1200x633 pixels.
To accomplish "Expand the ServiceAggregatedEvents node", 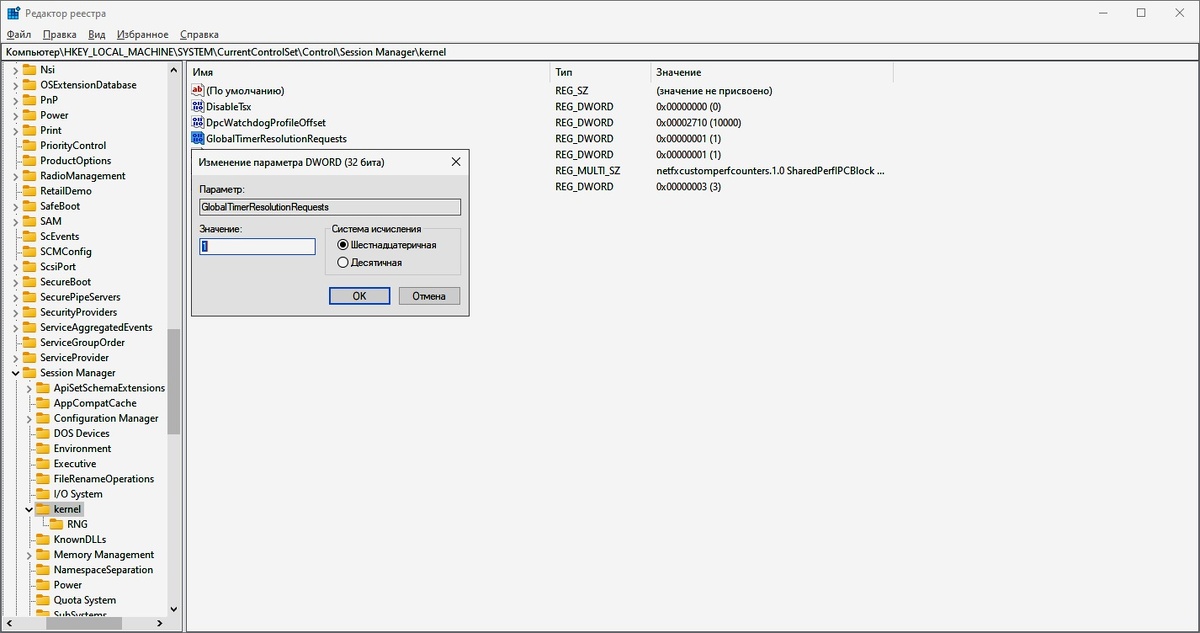I will pyautogui.click(x=15, y=327).
